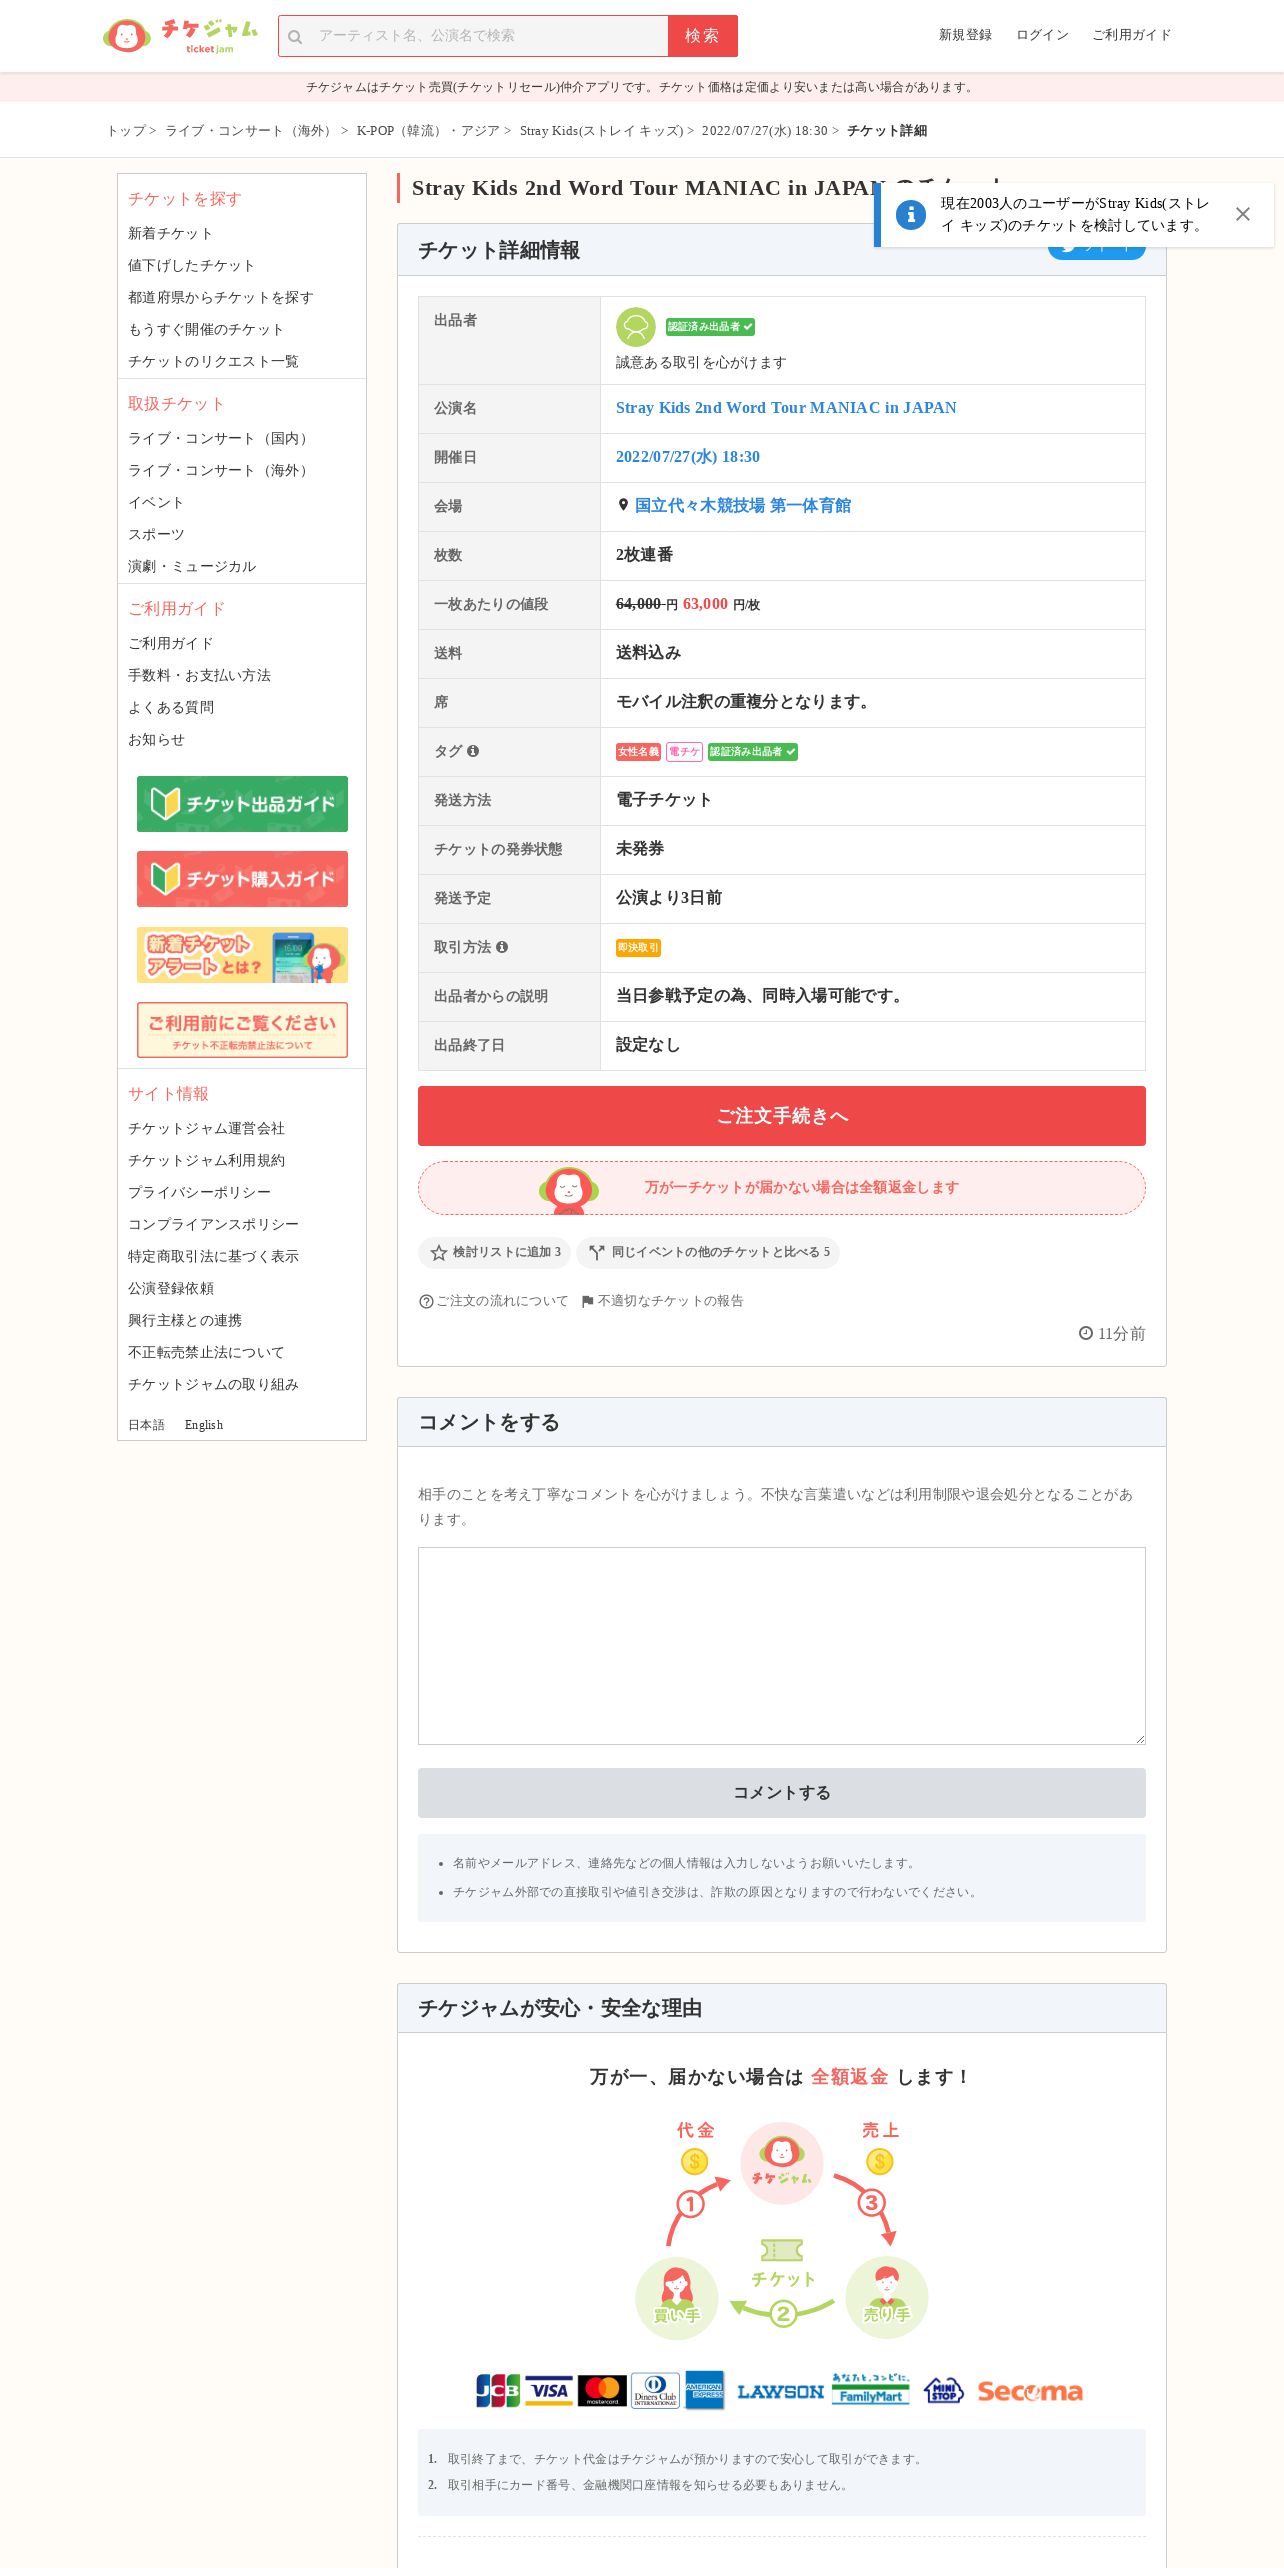The image size is (1284, 2568).
Task: Click the 国立代々木競技場 第一体育館 link
Action: click(x=743, y=506)
